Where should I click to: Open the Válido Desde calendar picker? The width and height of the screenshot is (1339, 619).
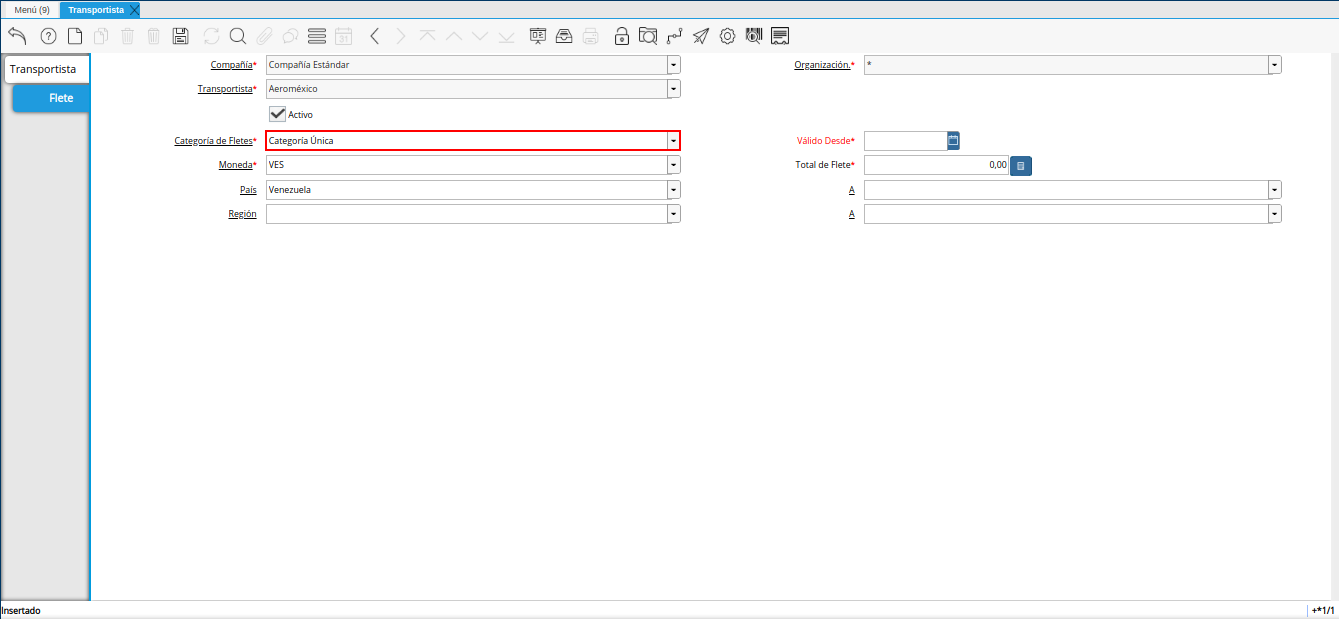click(954, 141)
